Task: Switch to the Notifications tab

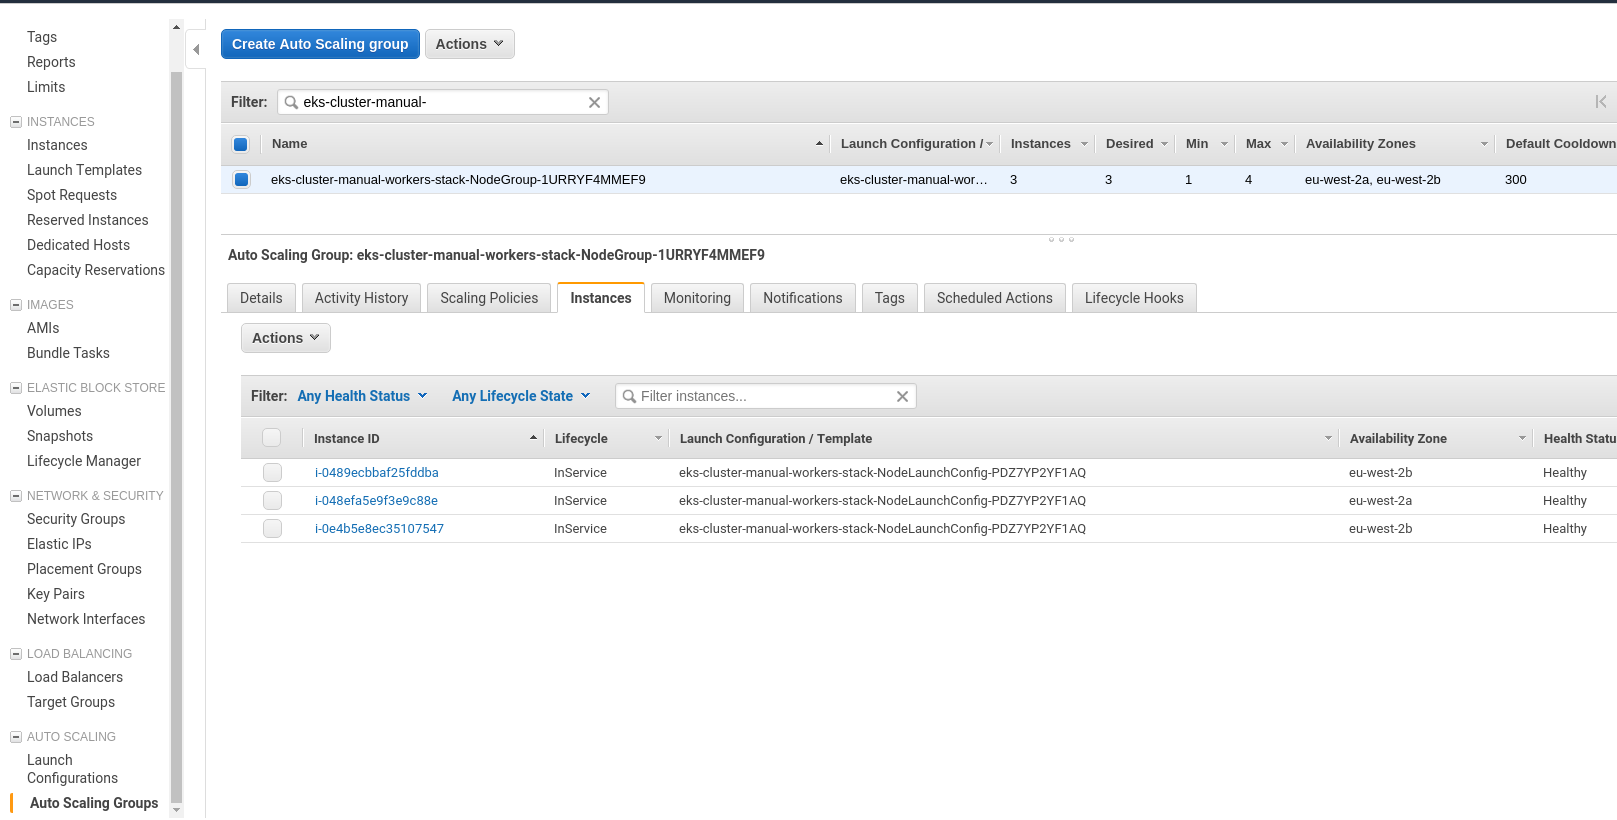Action: (x=803, y=298)
